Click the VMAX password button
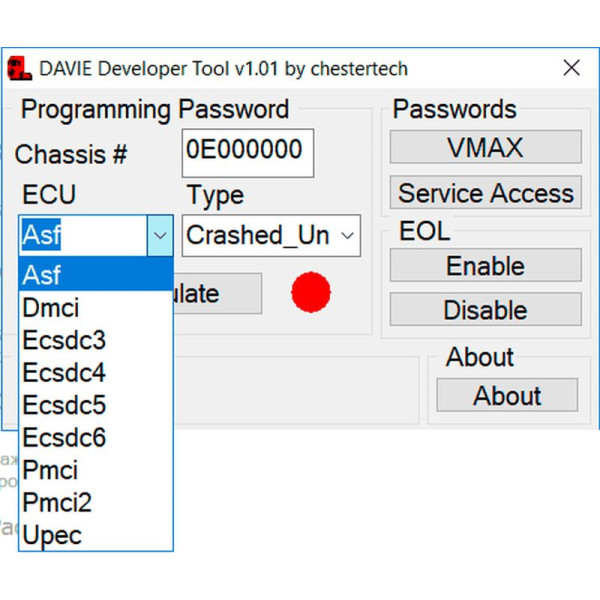This screenshot has width=600, height=600. tap(485, 148)
